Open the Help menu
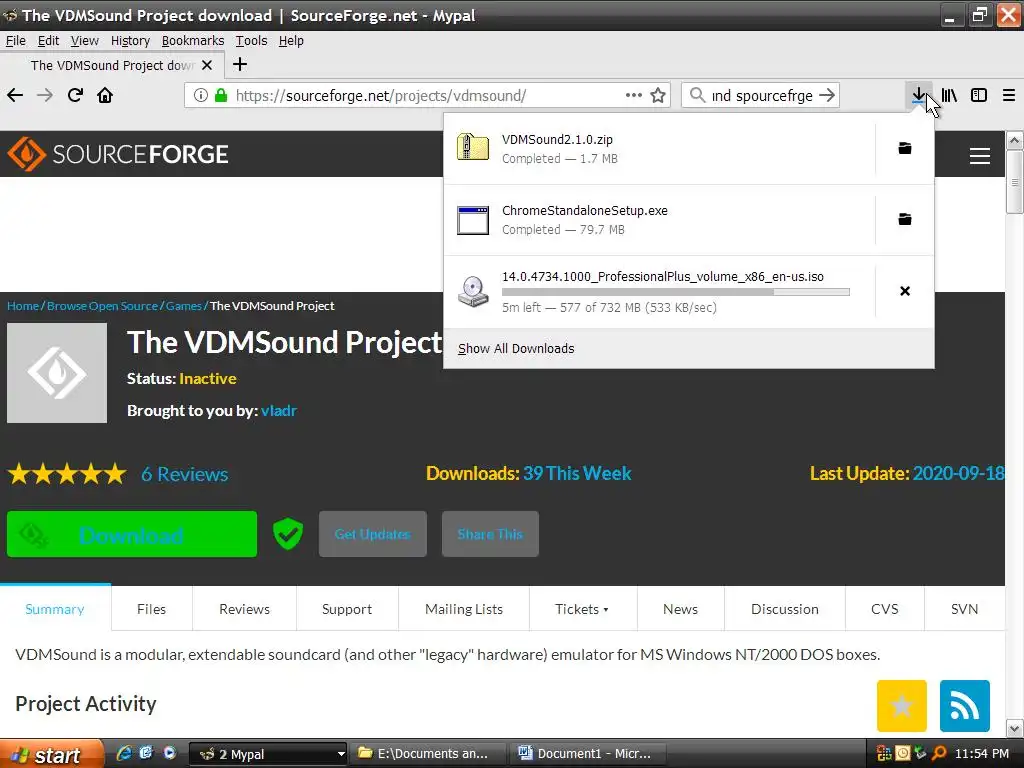Image resolution: width=1024 pixels, height=768 pixels. tap(291, 40)
